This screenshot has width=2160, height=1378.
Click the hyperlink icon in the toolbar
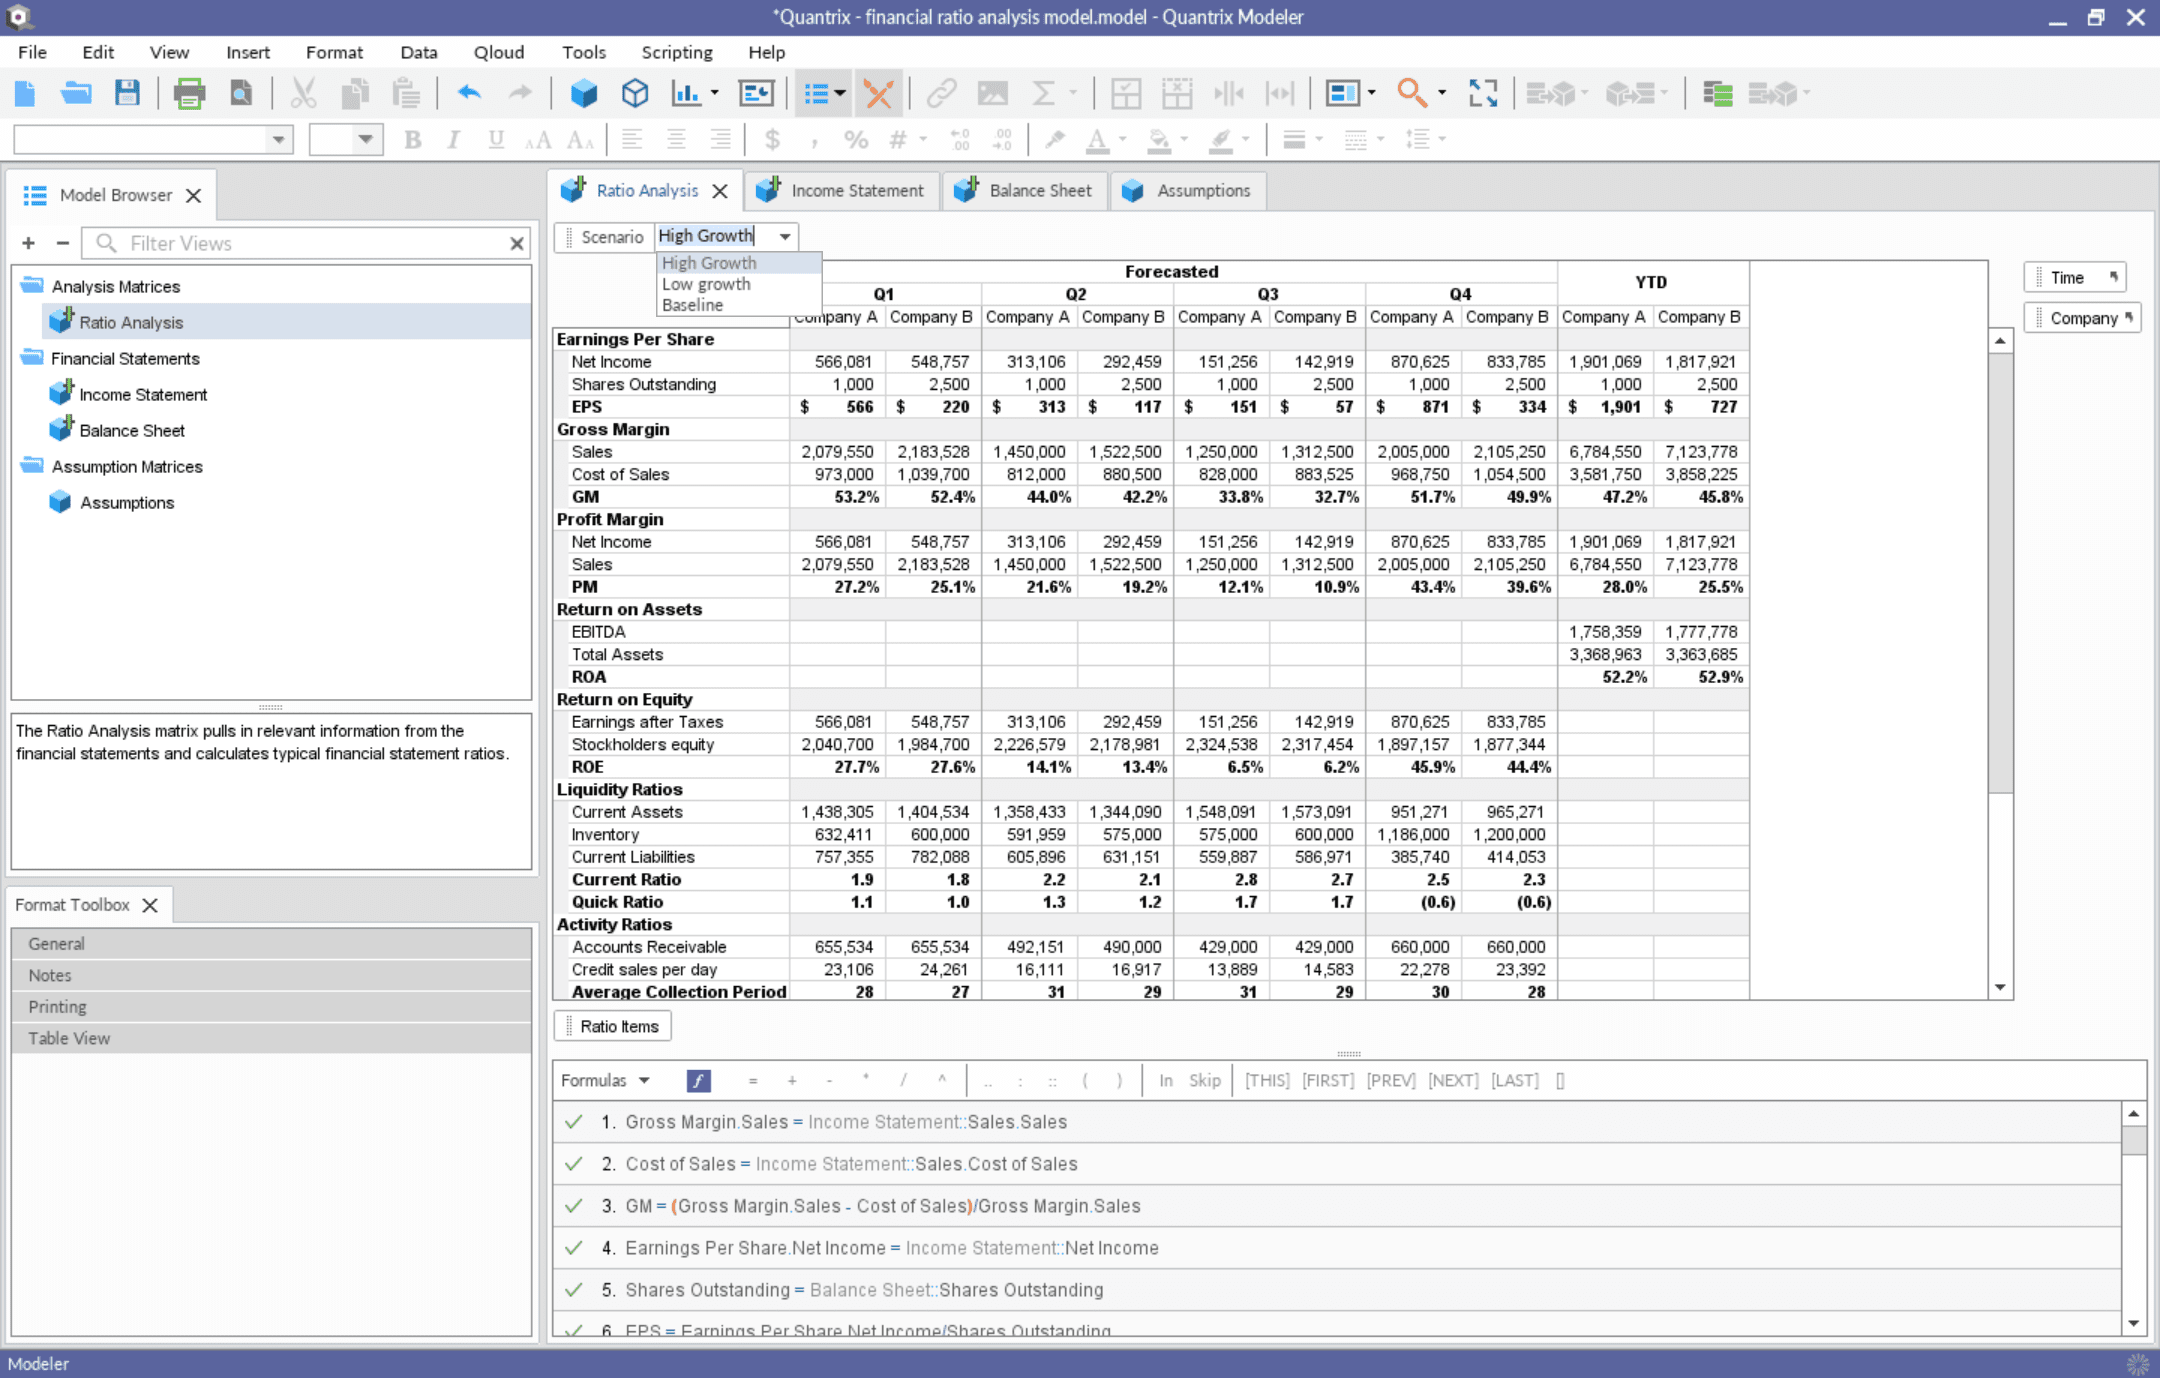941,93
